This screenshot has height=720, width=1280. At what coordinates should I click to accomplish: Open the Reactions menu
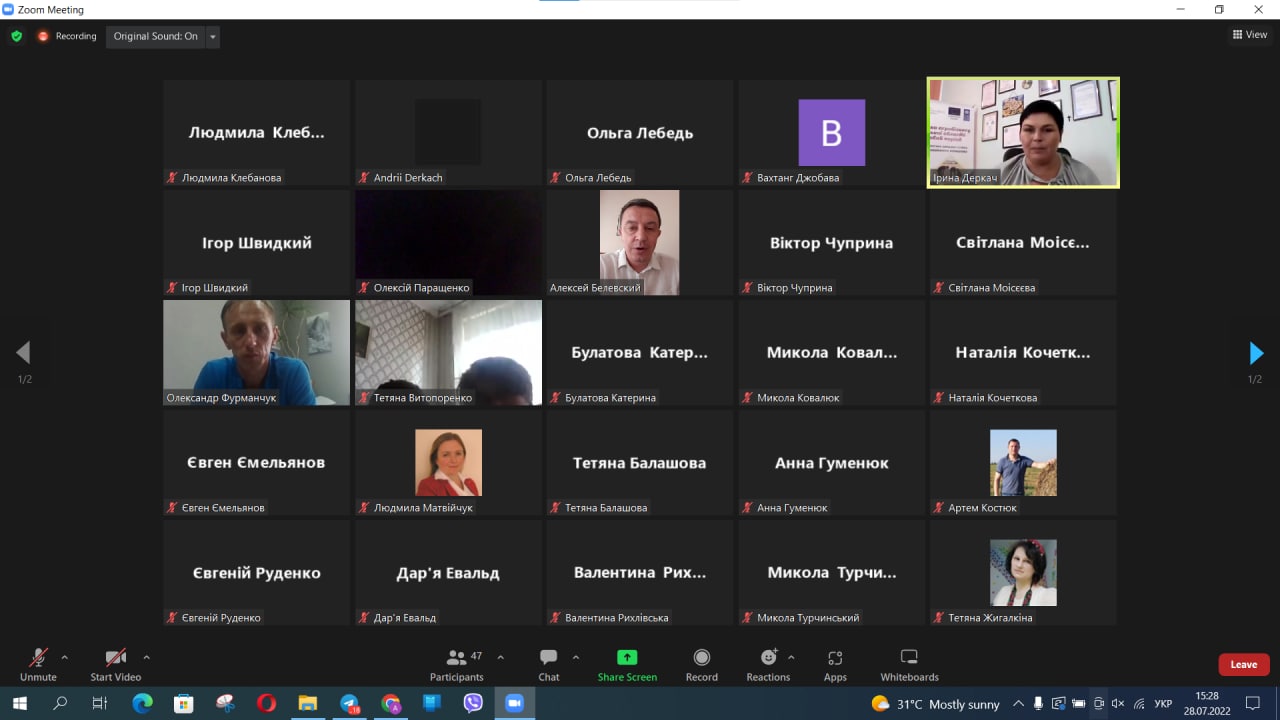point(768,664)
